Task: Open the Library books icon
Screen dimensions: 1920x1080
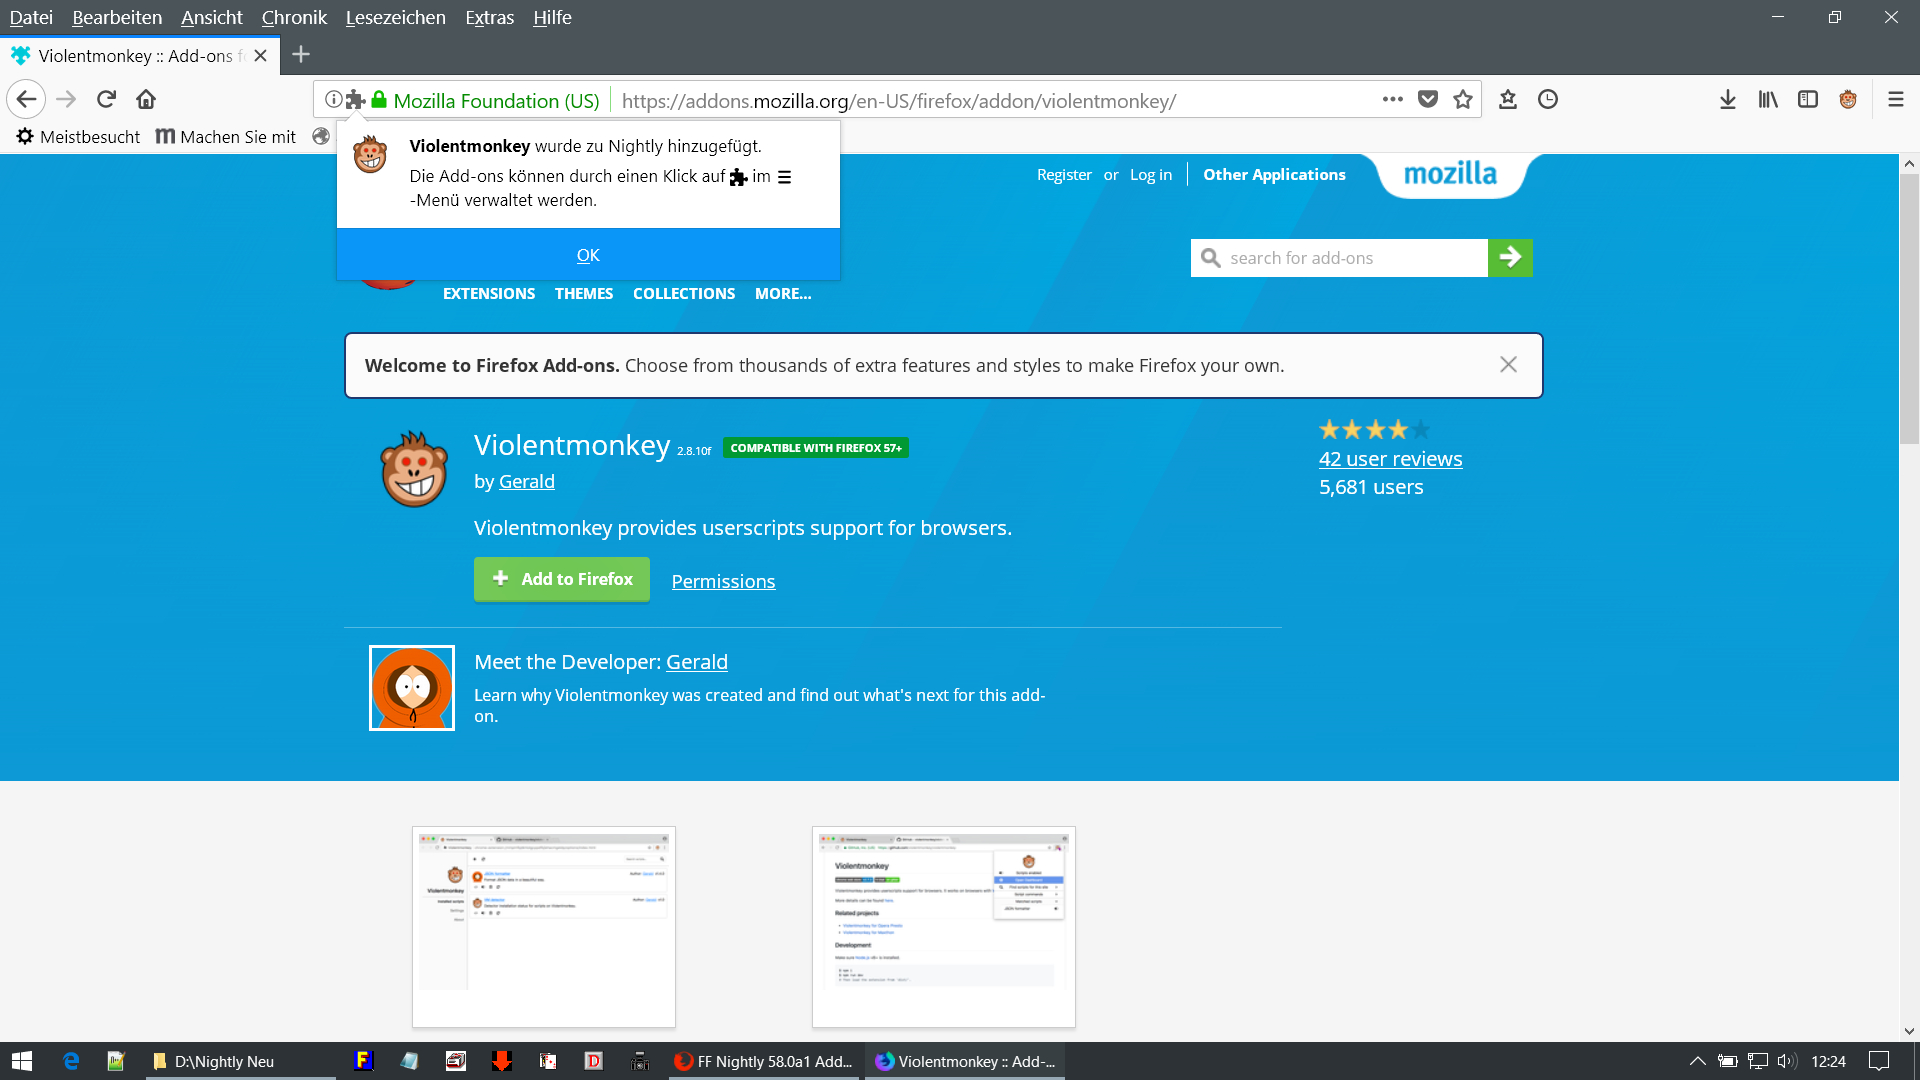Action: tap(1767, 99)
